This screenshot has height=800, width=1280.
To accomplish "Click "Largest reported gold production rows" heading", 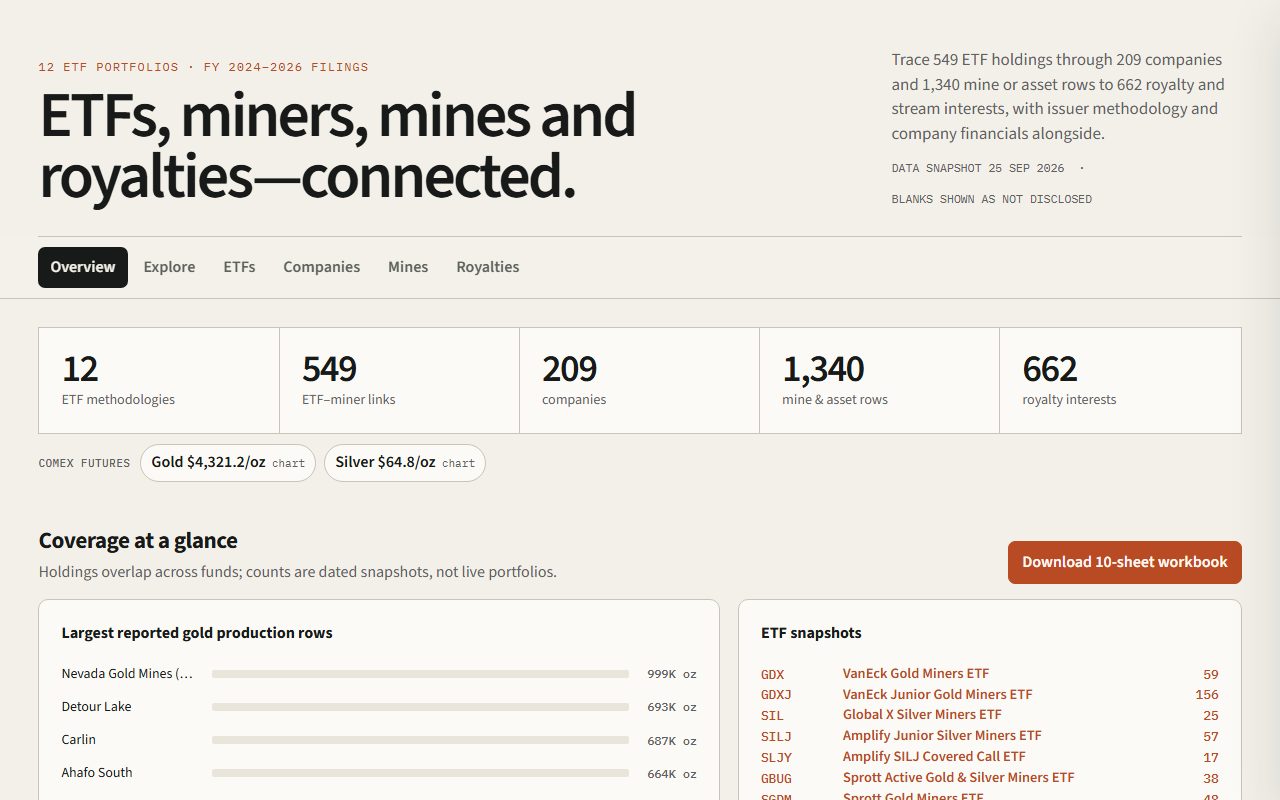I will [197, 633].
